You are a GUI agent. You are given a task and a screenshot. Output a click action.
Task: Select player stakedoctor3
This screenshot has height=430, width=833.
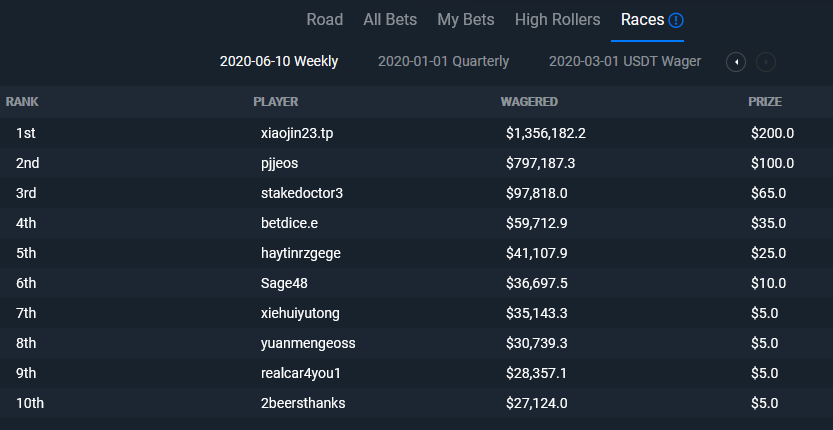coord(302,193)
